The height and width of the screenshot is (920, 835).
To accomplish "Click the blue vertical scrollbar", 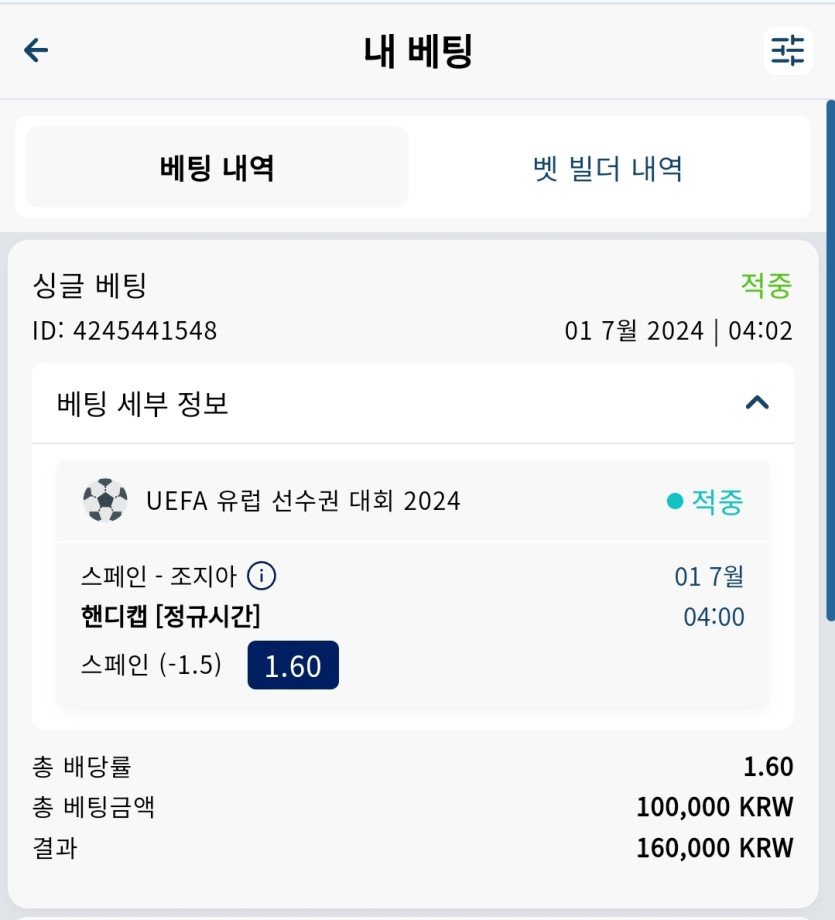I will click(x=830, y=360).
